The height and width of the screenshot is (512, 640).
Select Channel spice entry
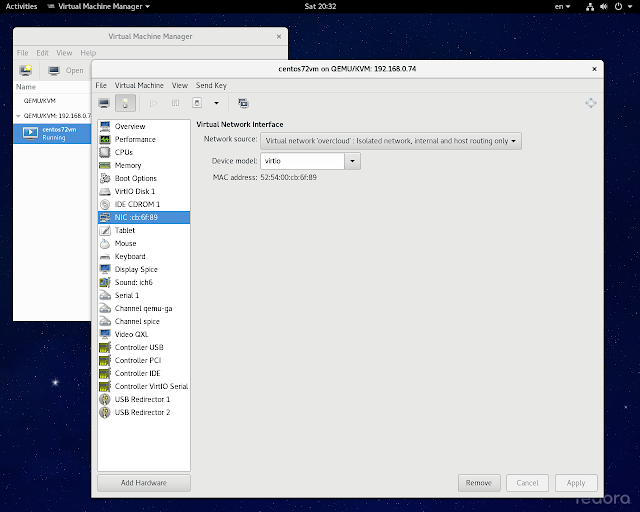pos(144,321)
